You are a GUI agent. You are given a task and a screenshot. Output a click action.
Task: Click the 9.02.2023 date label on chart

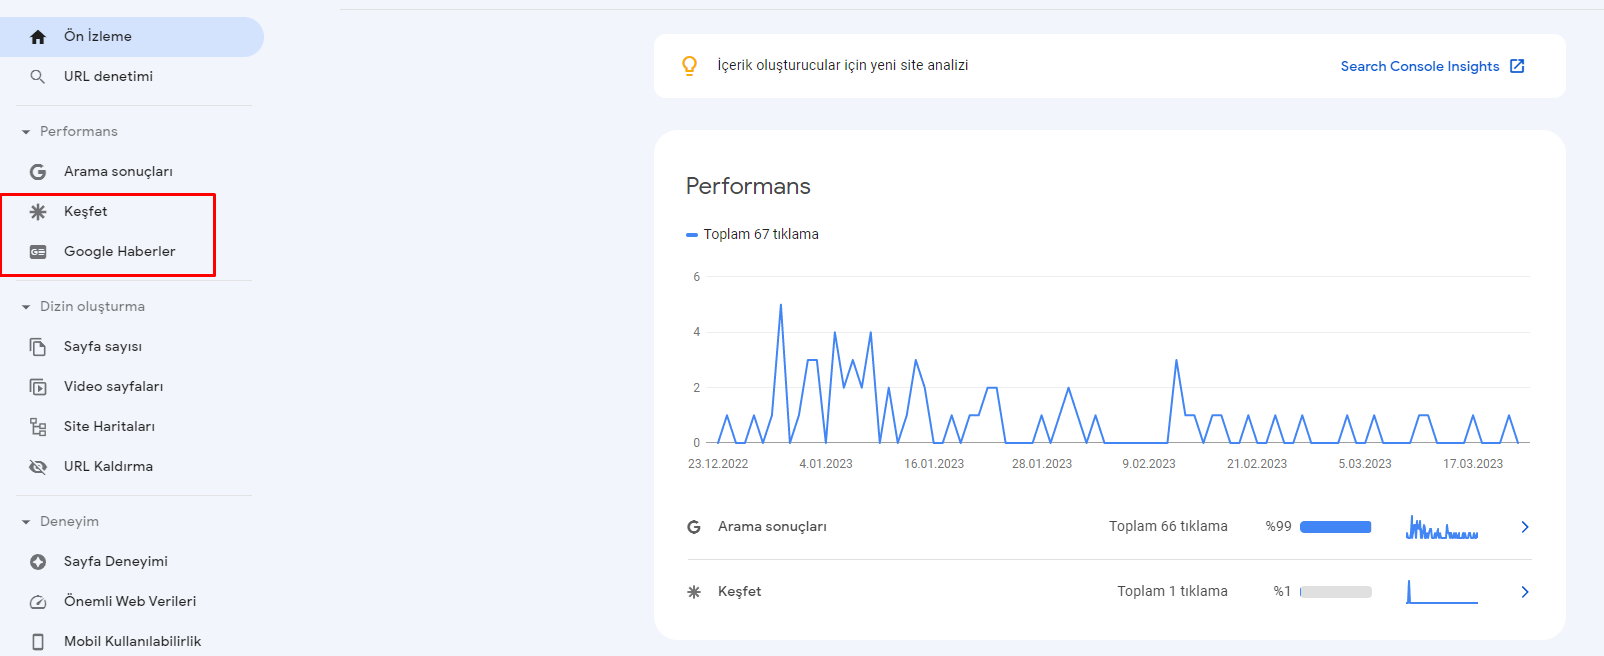[1149, 464]
